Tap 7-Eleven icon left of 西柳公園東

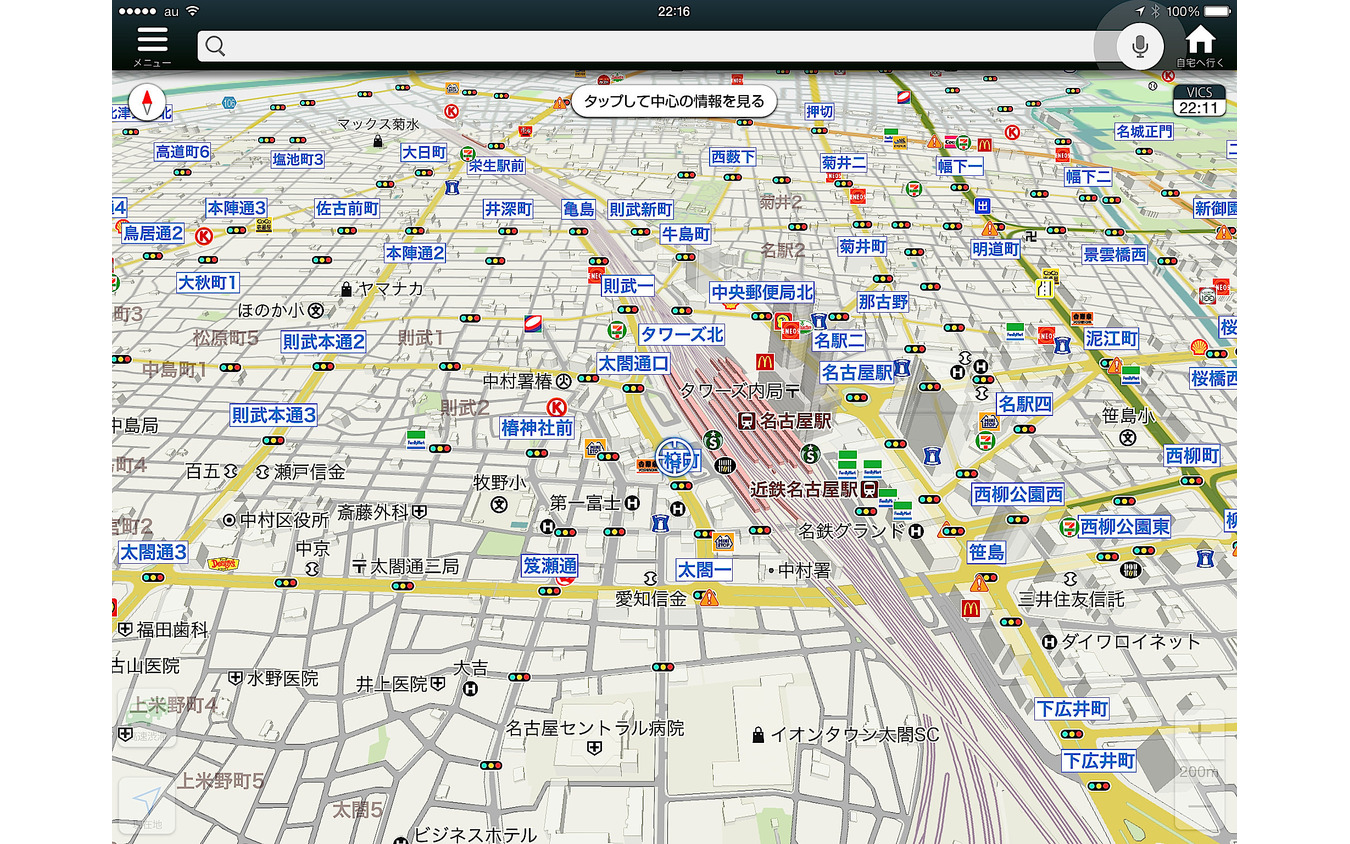tap(1069, 526)
